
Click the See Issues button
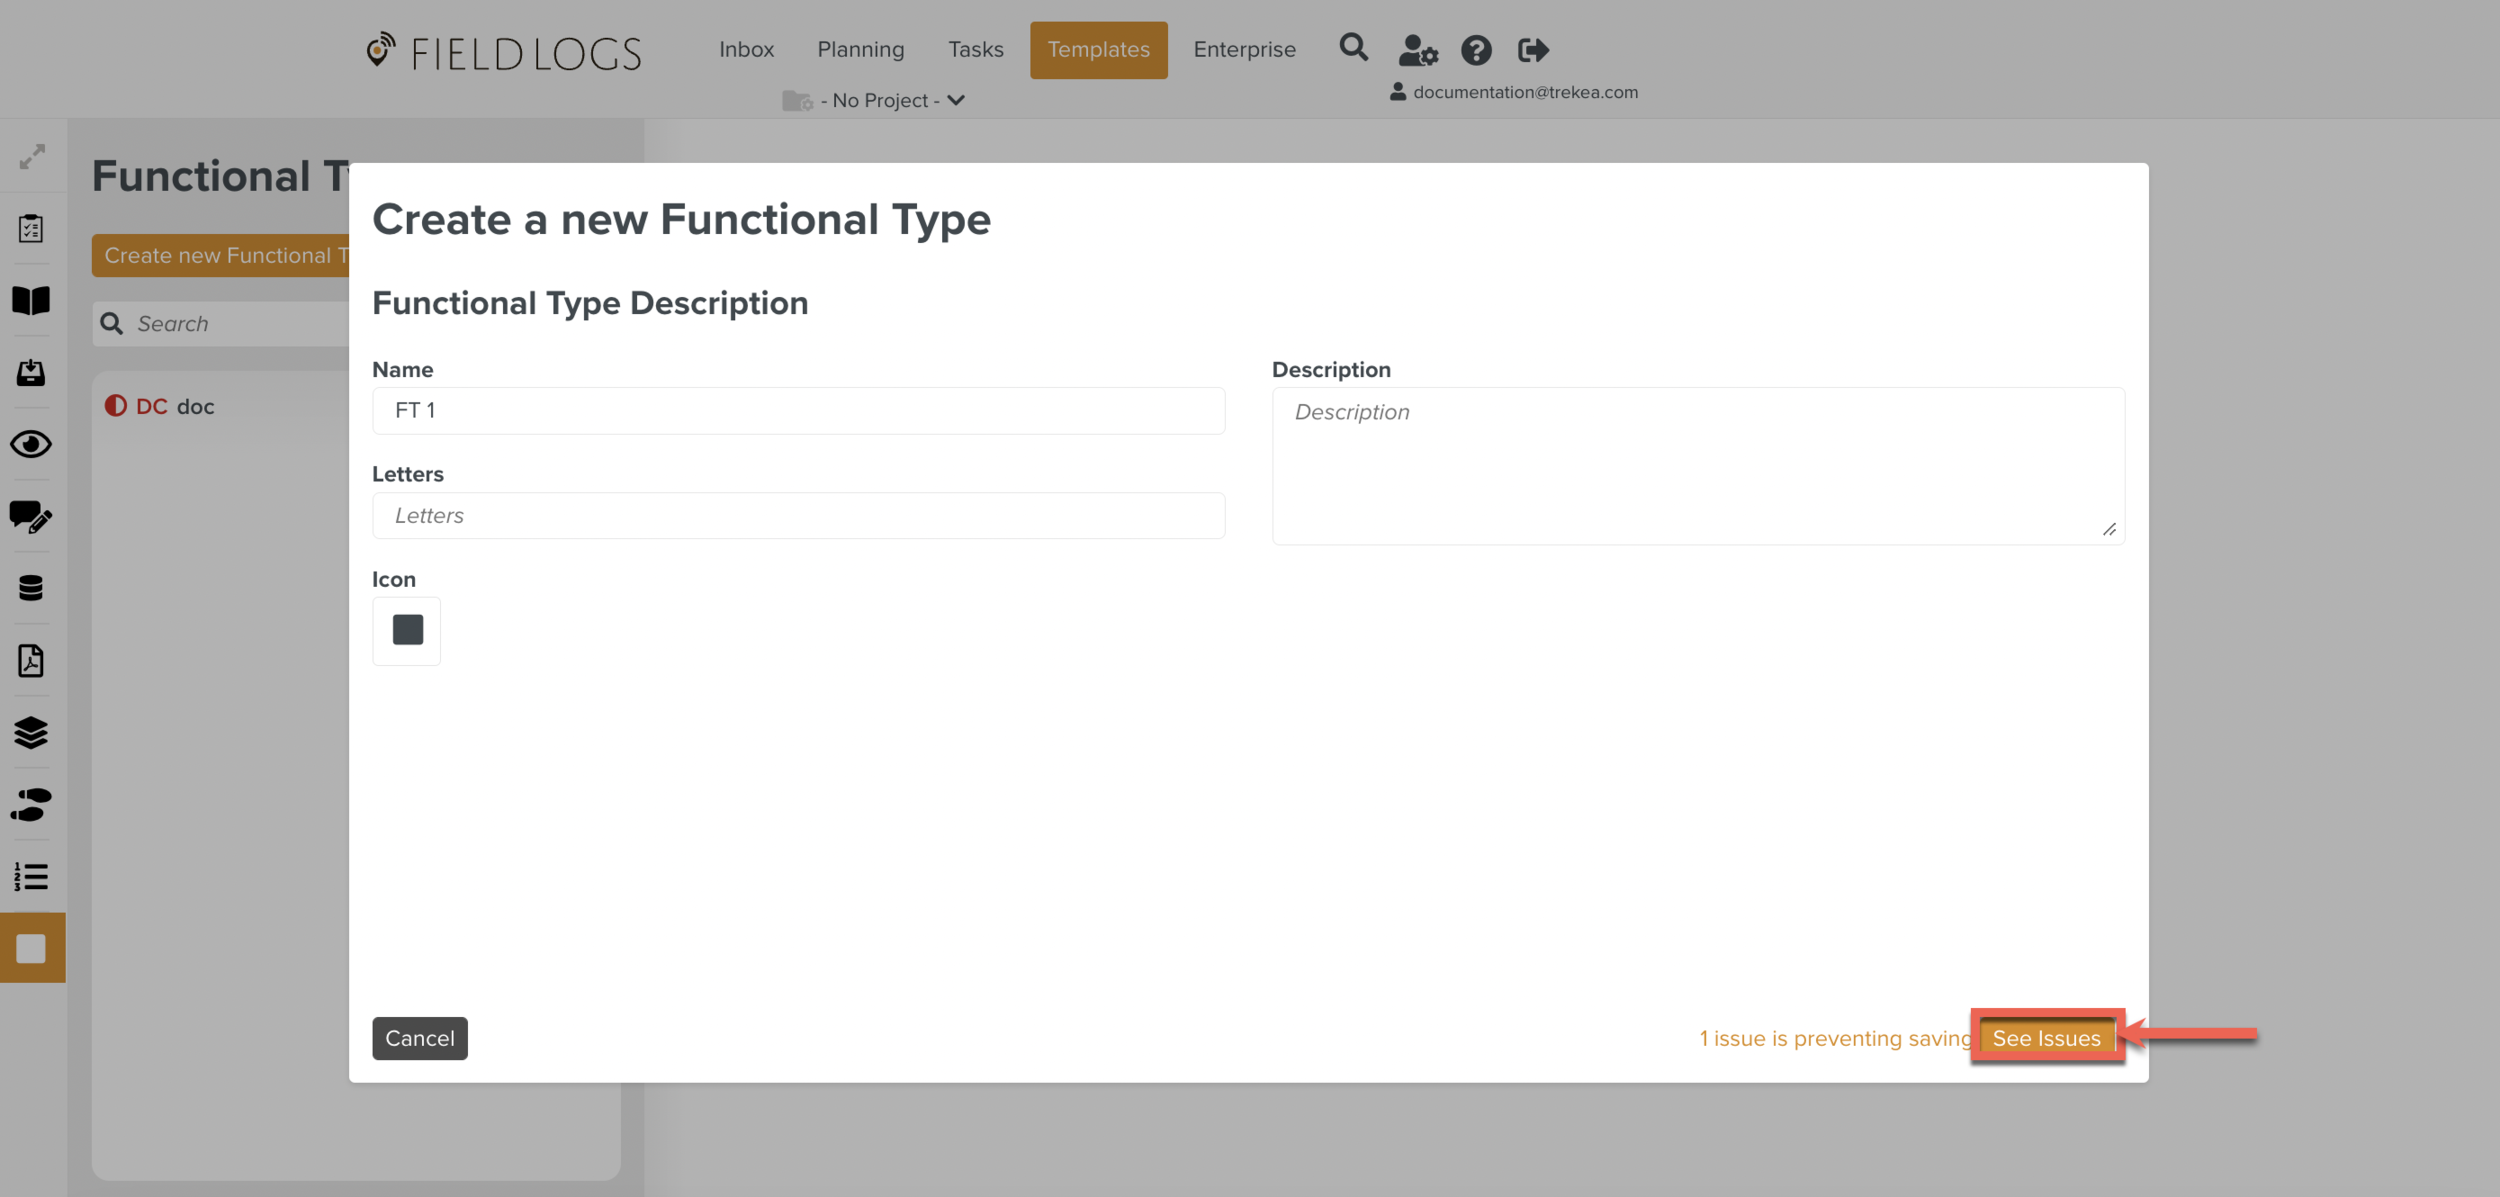click(x=2046, y=1038)
